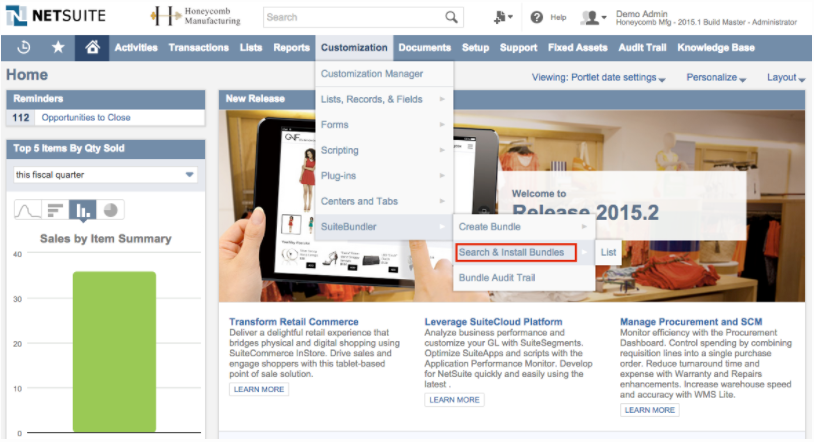Choose Bundle Audit Trail
Image resolution: width=814 pixels, height=442 pixels.
(524, 277)
